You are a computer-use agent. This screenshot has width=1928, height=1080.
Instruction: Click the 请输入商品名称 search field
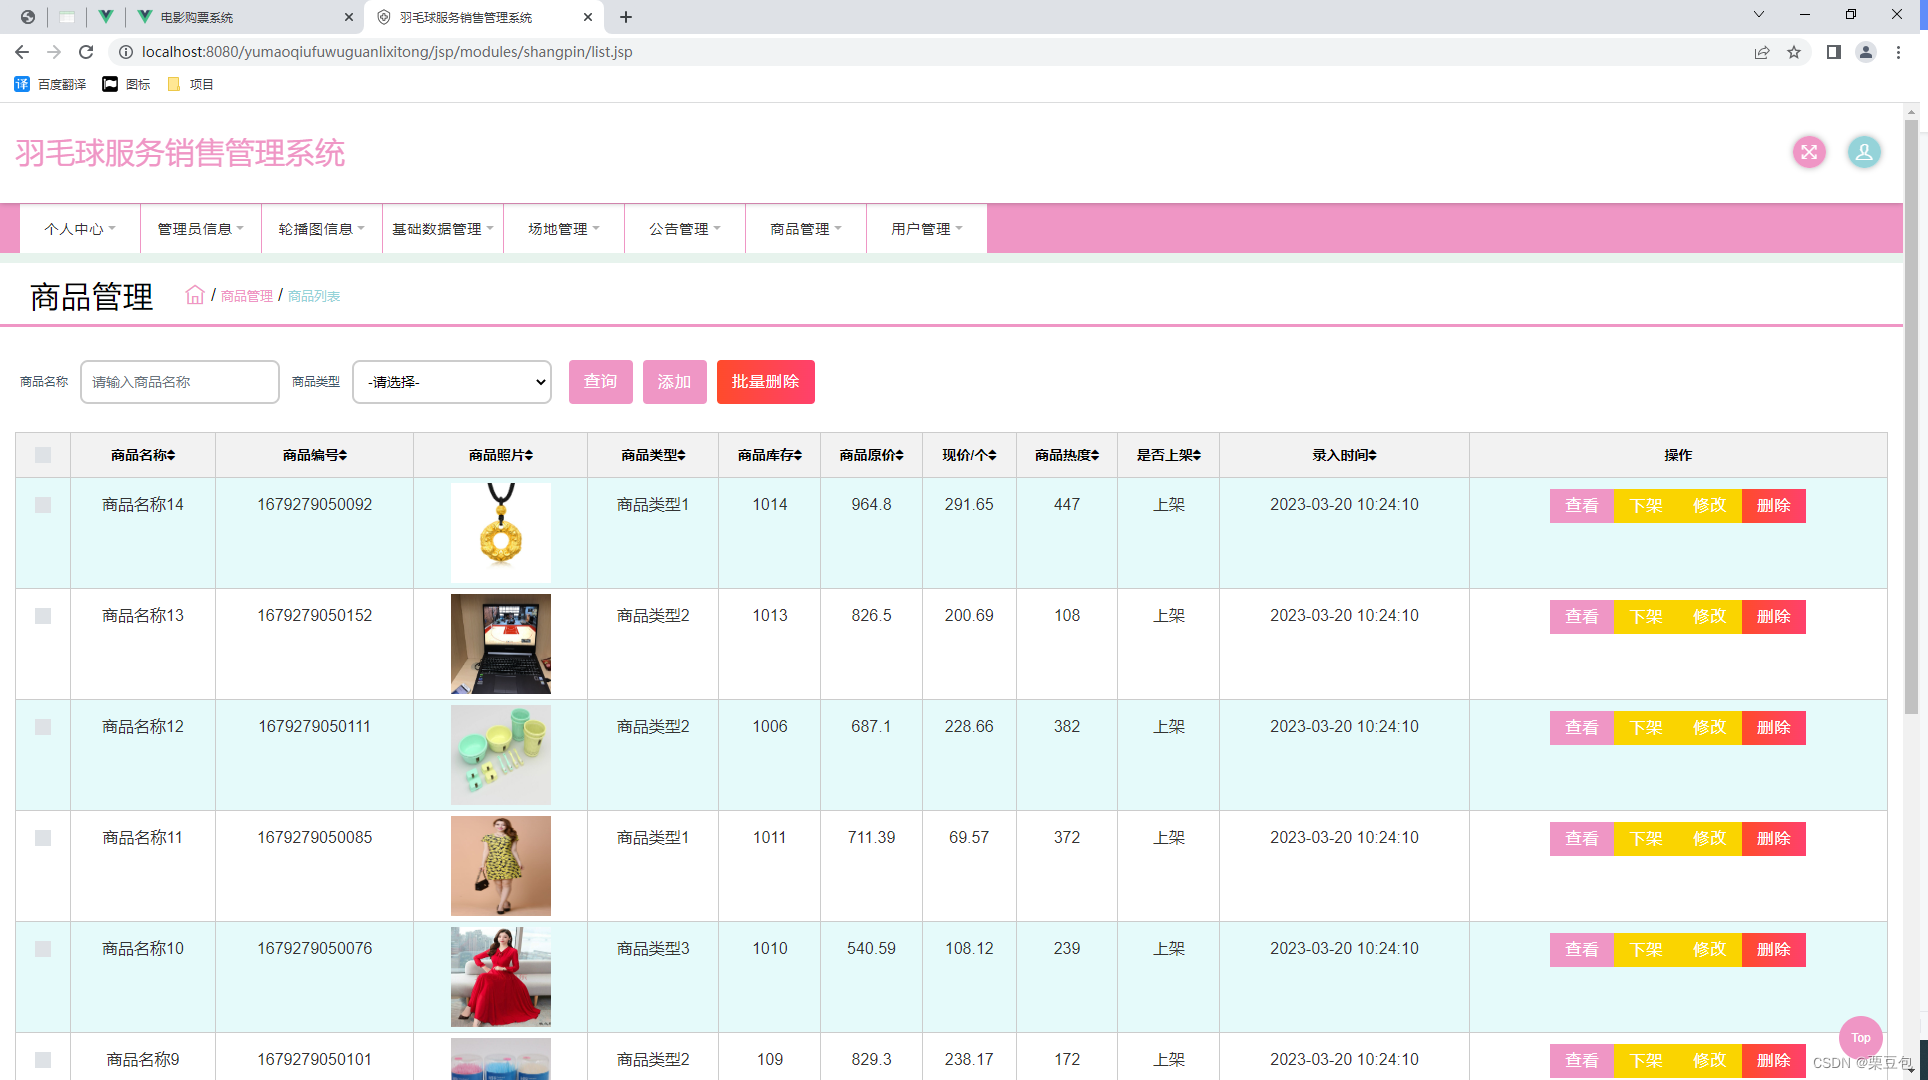tap(180, 382)
